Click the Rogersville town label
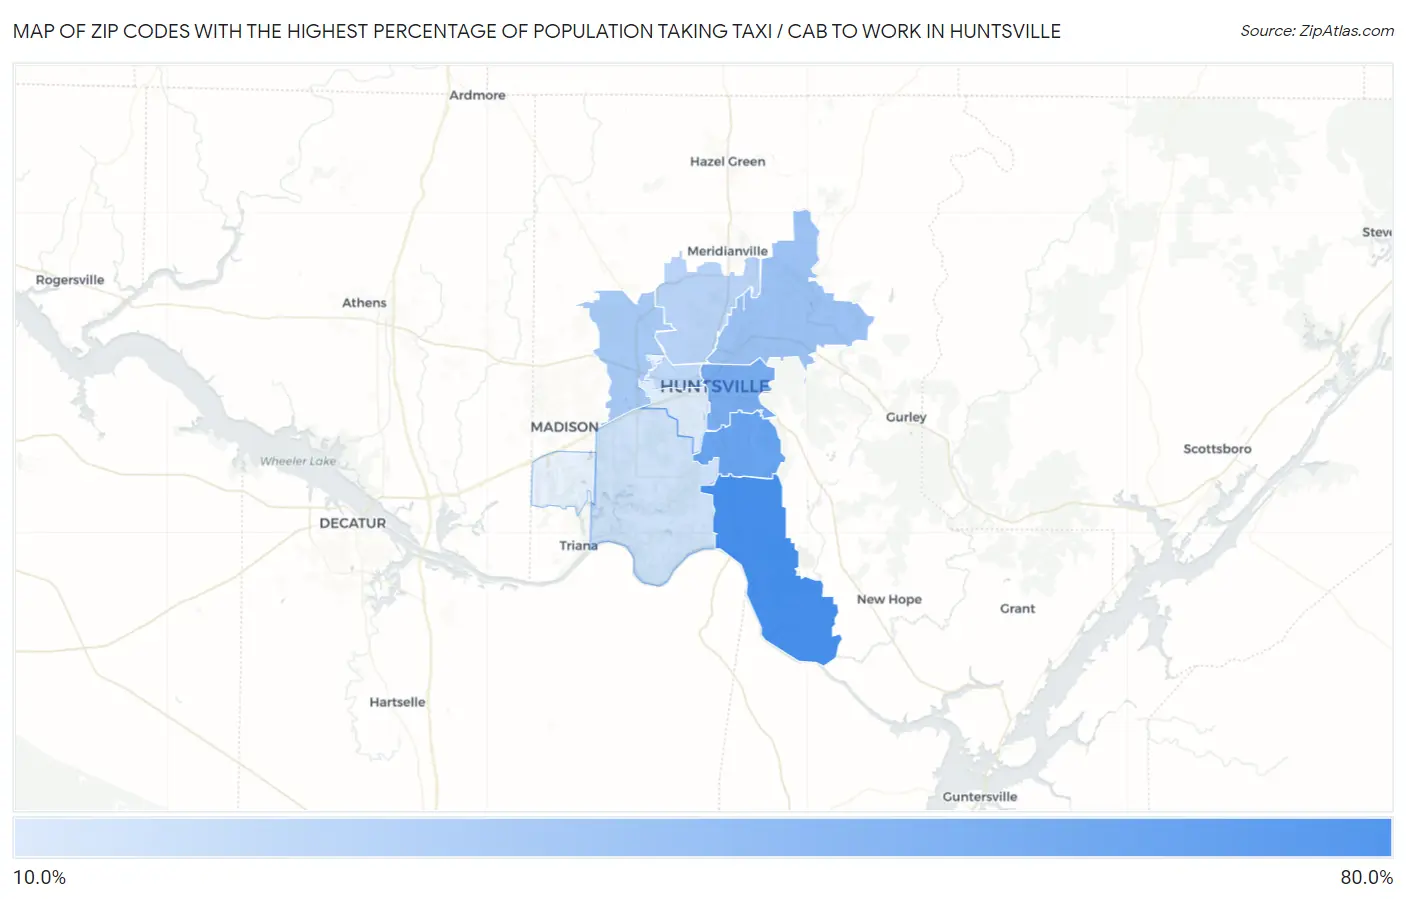This screenshot has height=899, width=1406. pyautogui.click(x=70, y=280)
